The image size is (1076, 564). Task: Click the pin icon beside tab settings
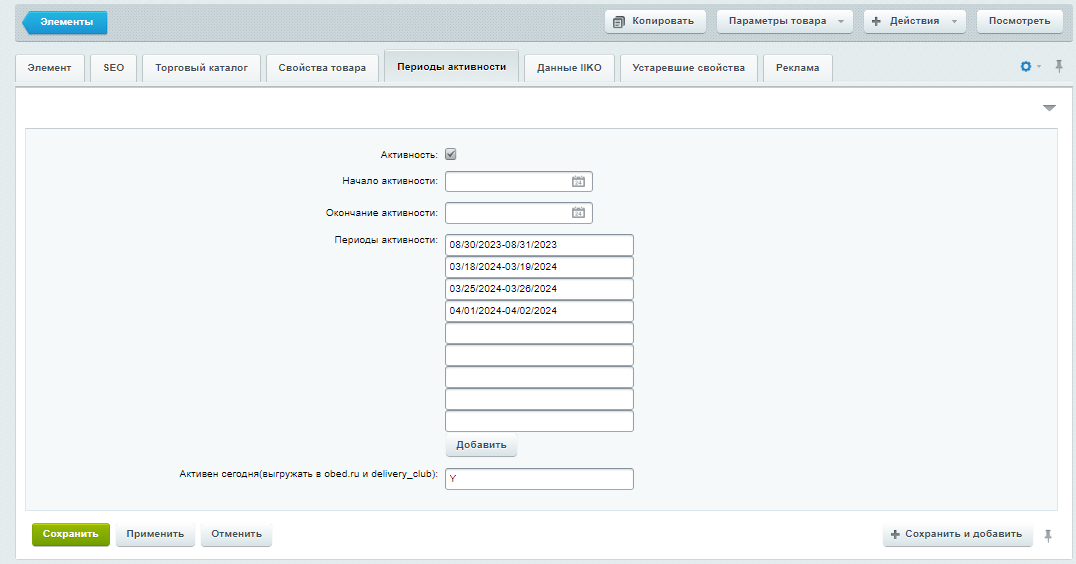point(1059,67)
